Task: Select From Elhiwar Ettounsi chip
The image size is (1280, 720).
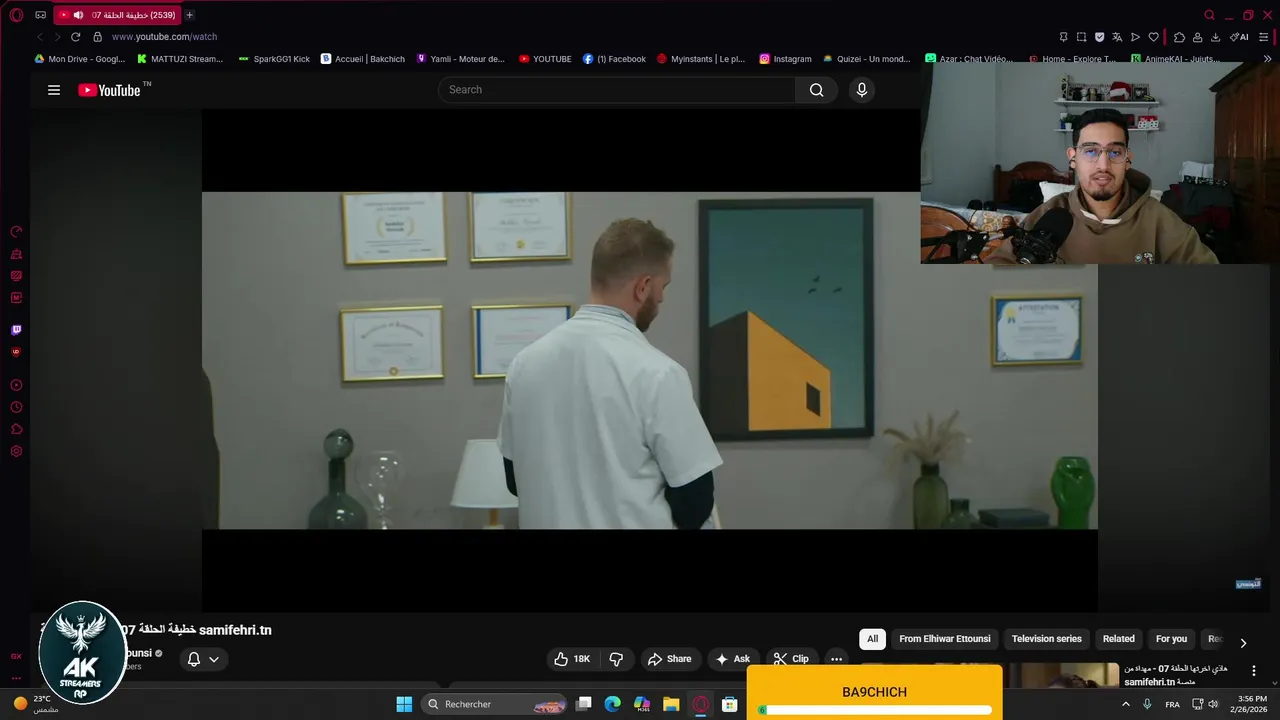Action: (945, 639)
